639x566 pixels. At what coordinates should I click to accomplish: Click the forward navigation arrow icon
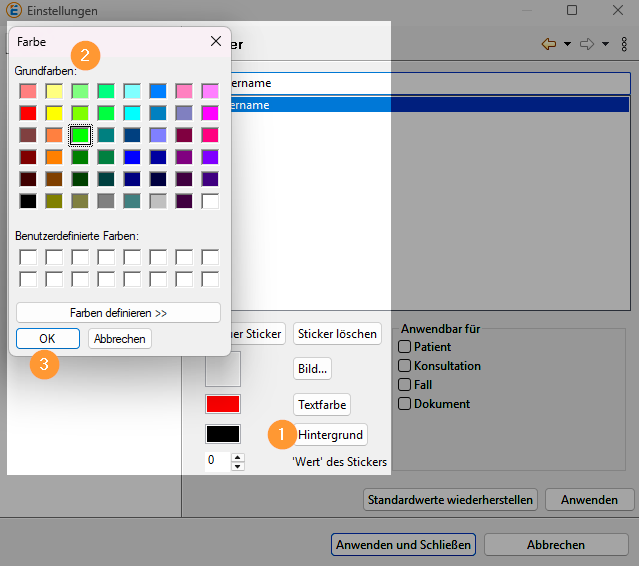click(587, 44)
